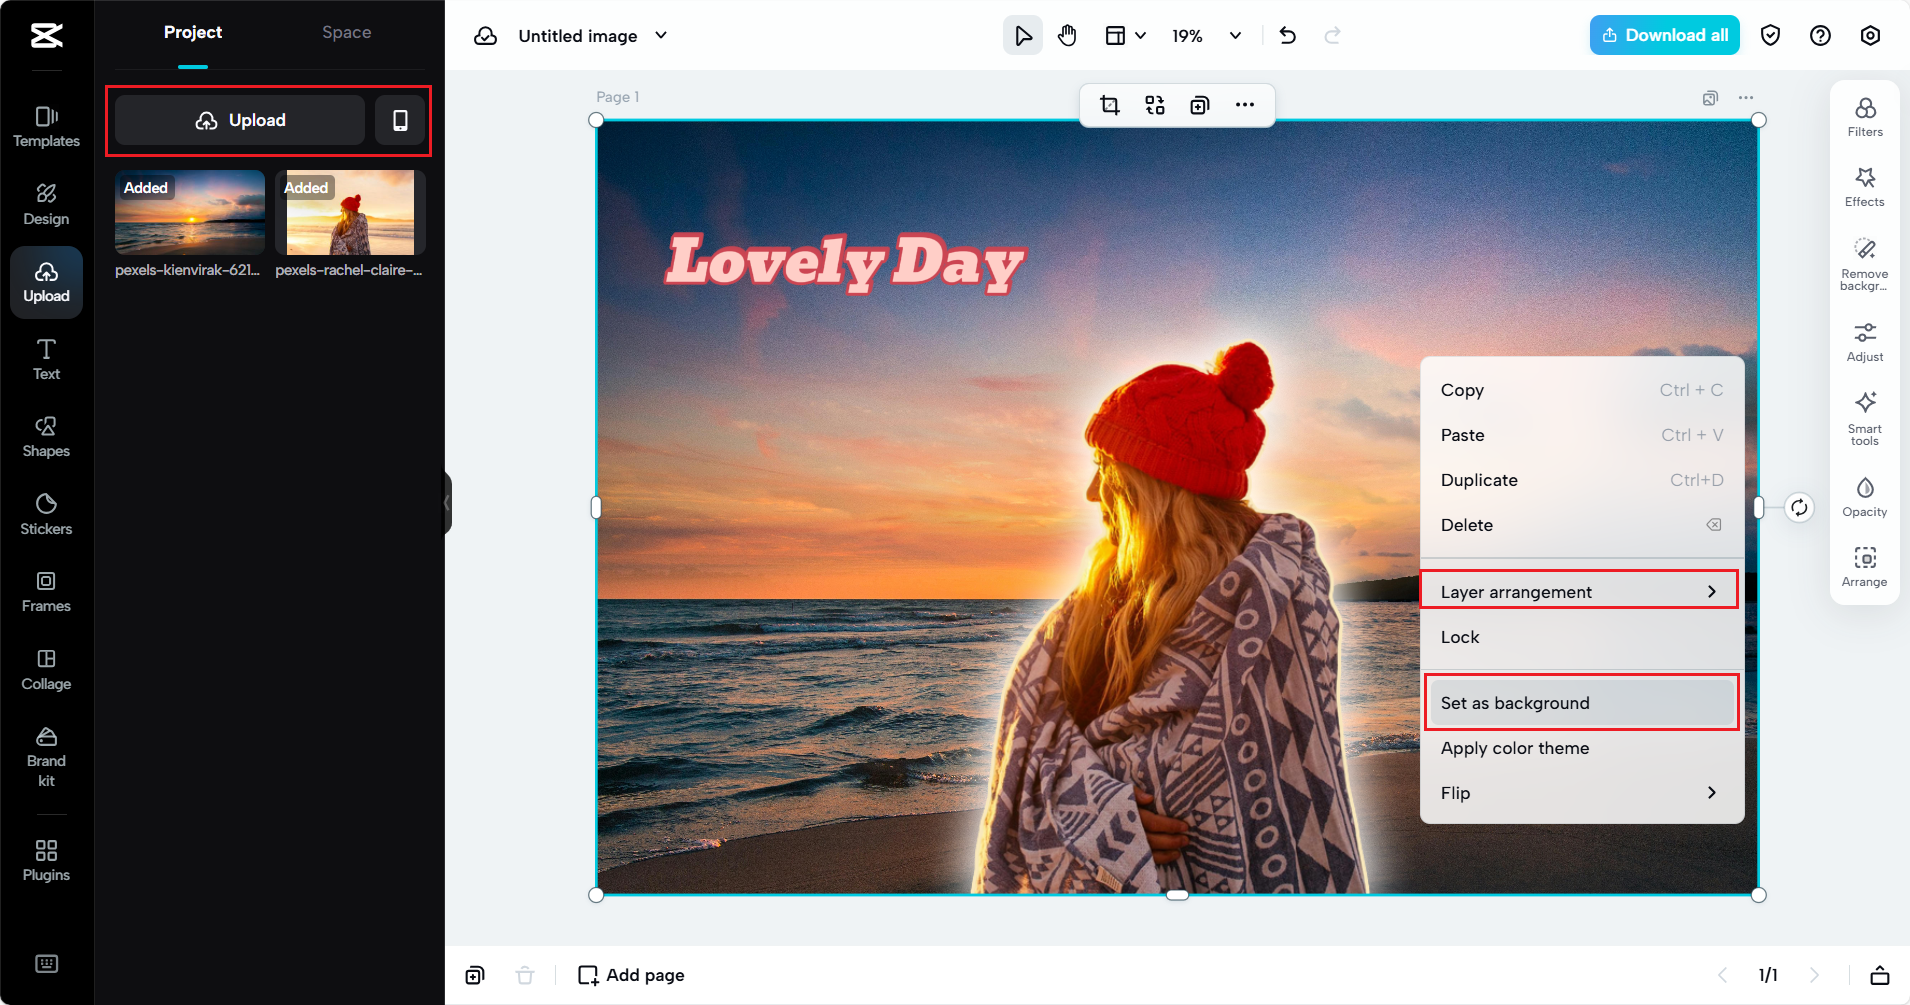Open the Opacity control
Screen dimensions: 1910x1005
[x=1864, y=497]
